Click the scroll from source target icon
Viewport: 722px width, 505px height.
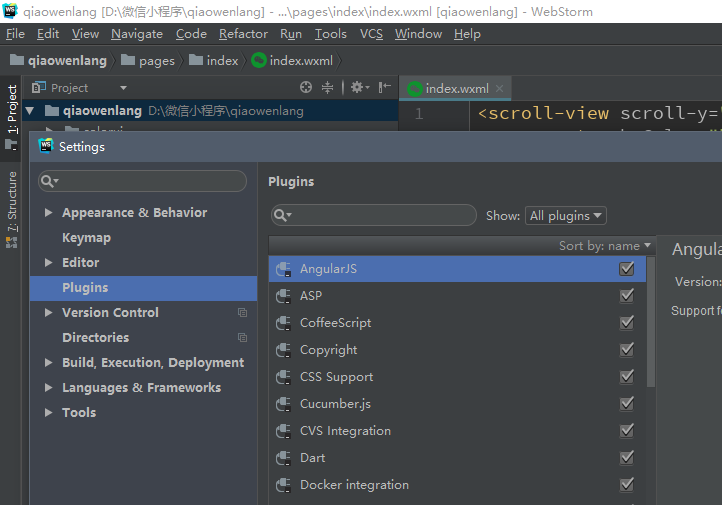306,87
